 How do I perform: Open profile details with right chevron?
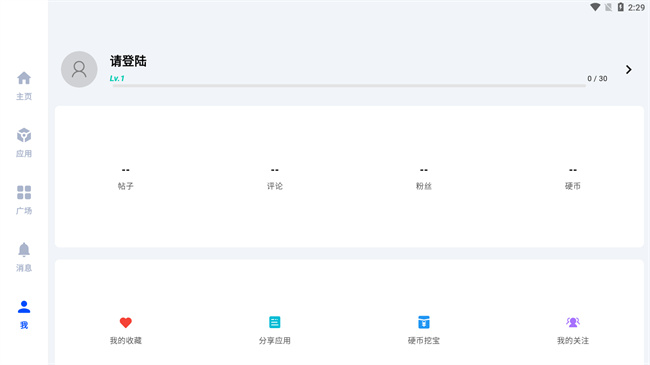click(x=628, y=69)
